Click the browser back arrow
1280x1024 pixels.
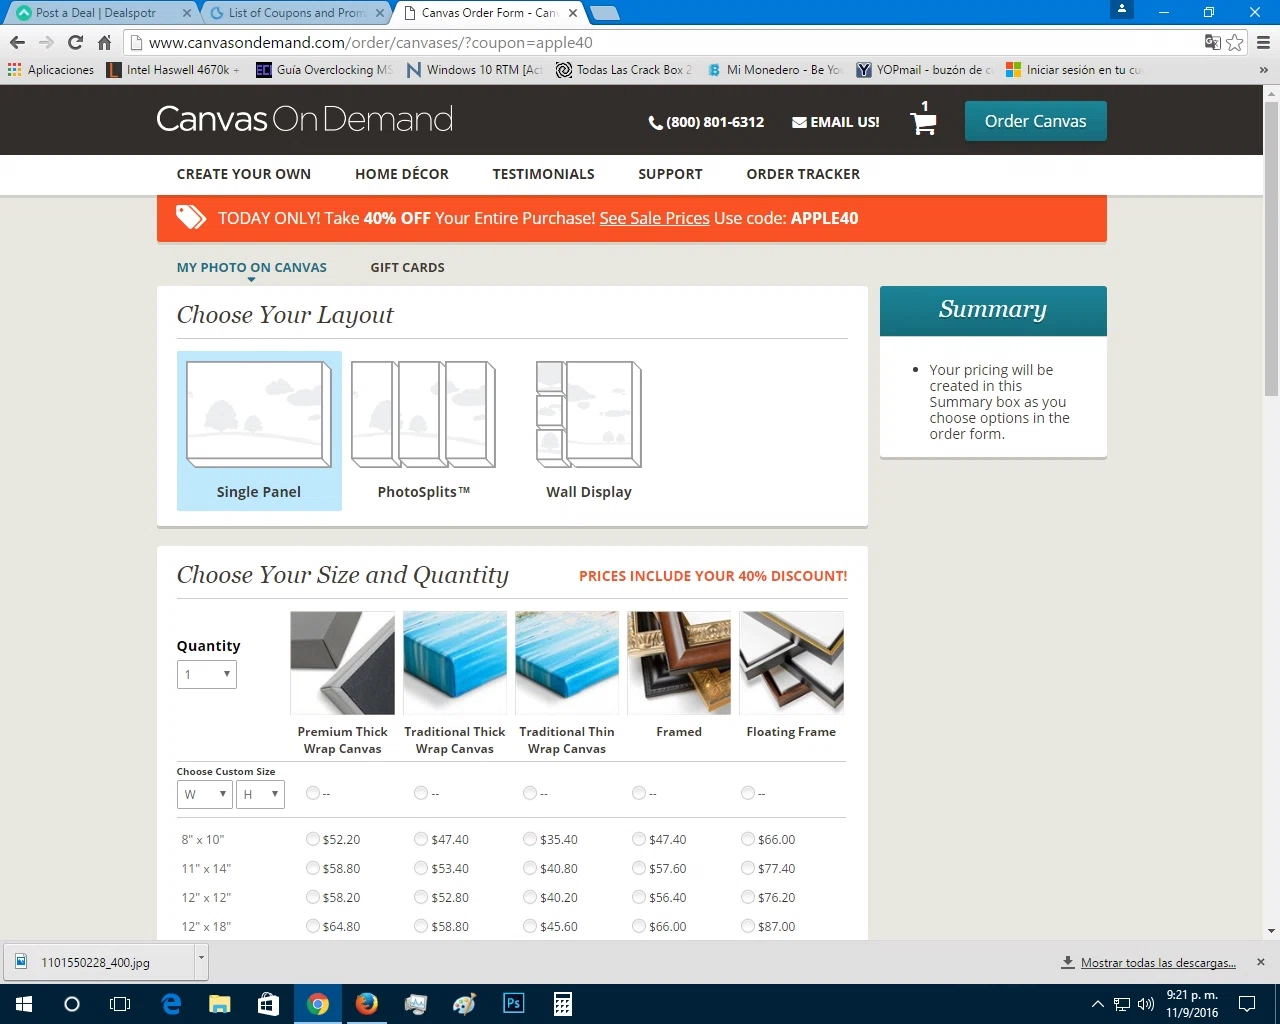pyautogui.click(x=17, y=42)
